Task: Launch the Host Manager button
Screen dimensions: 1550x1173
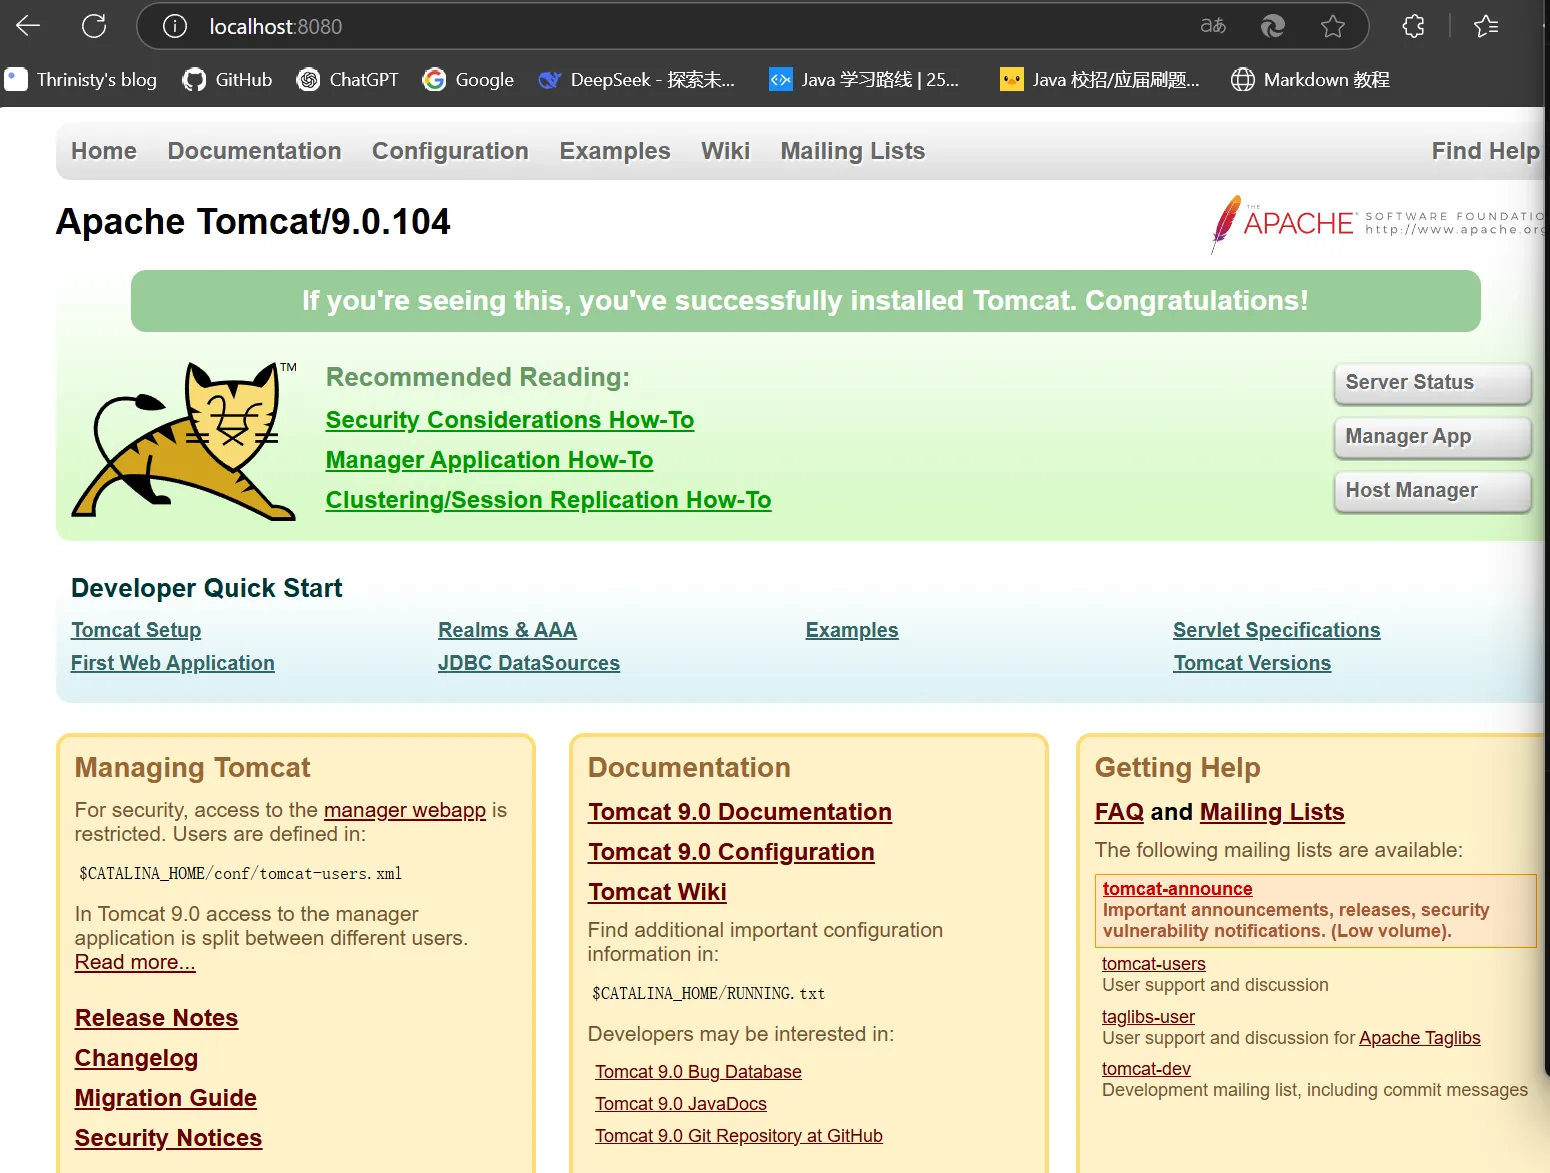Action: pos(1431,491)
